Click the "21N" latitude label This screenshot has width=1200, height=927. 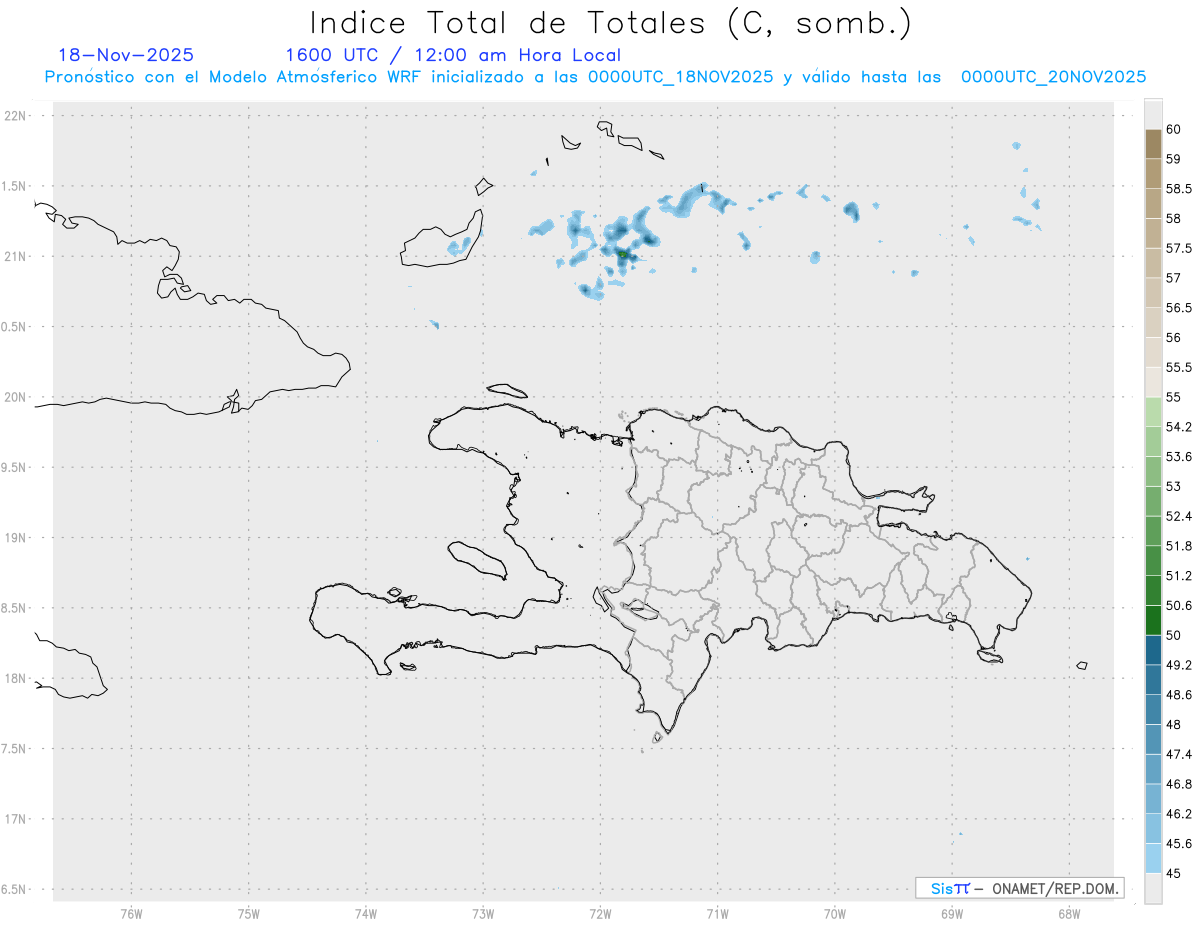(x=17, y=256)
